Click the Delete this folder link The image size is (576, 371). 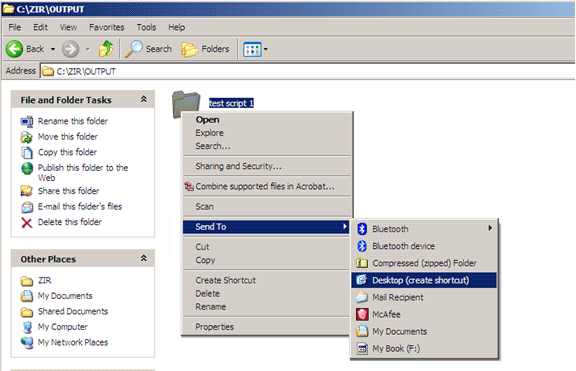pos(70,222)
